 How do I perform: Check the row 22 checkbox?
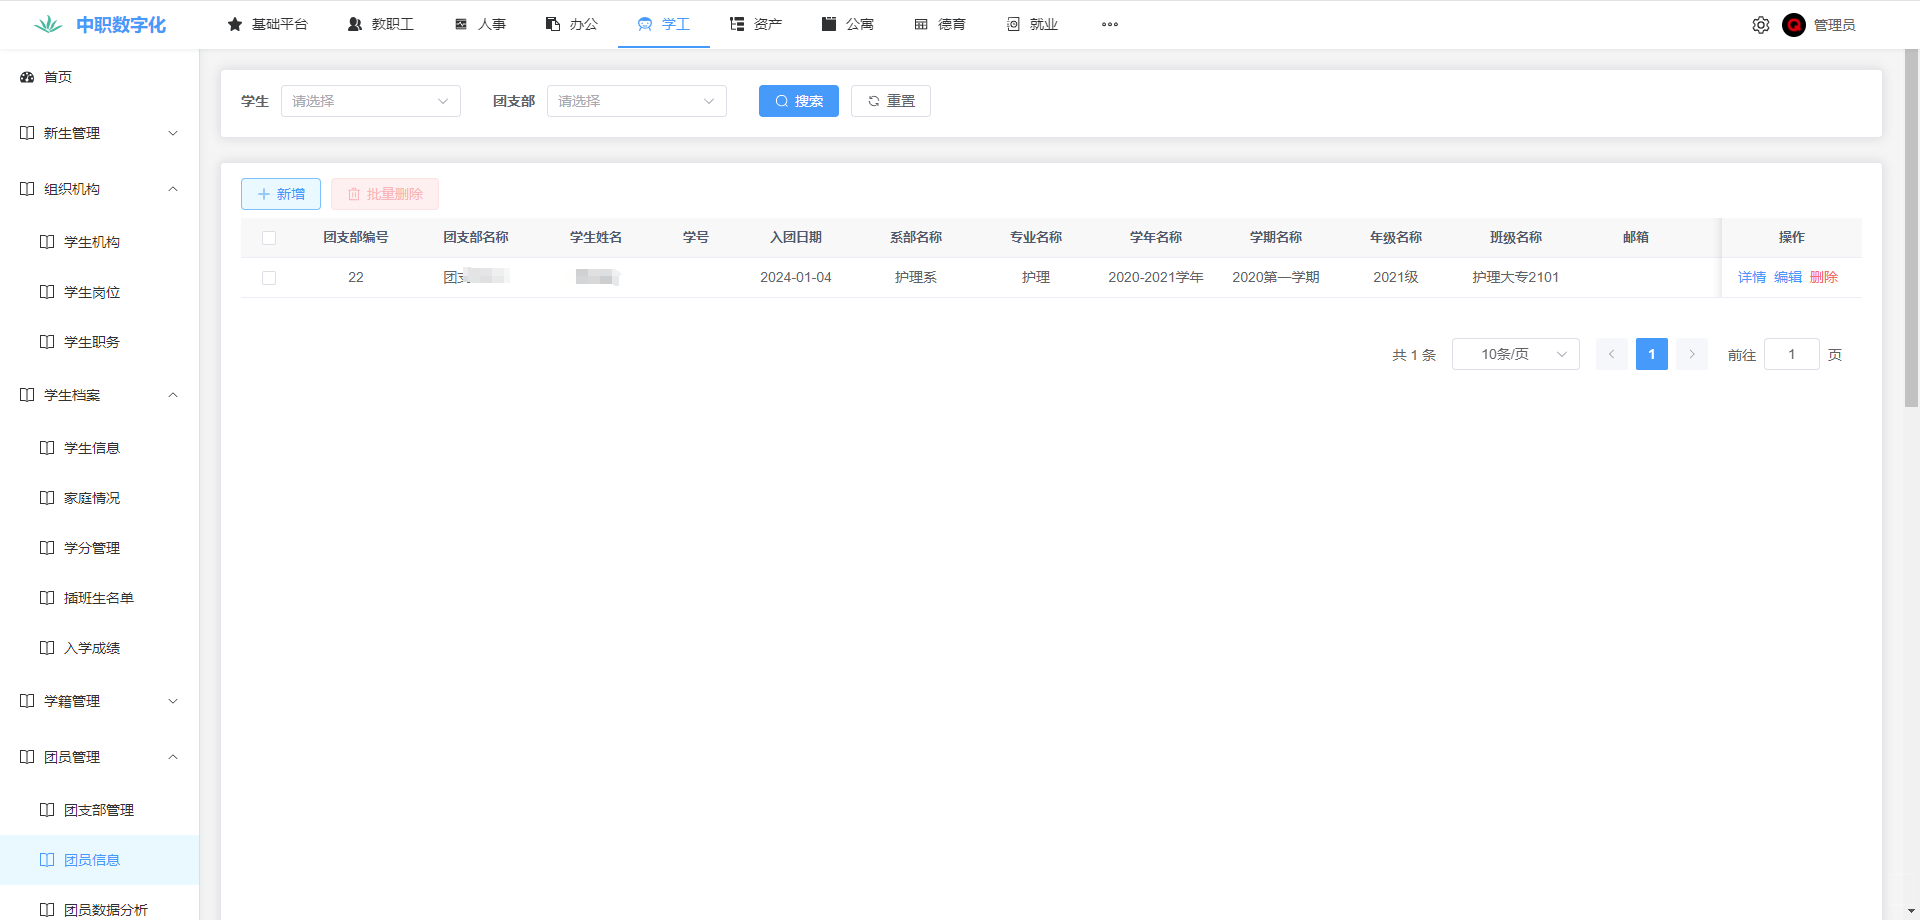269,278
